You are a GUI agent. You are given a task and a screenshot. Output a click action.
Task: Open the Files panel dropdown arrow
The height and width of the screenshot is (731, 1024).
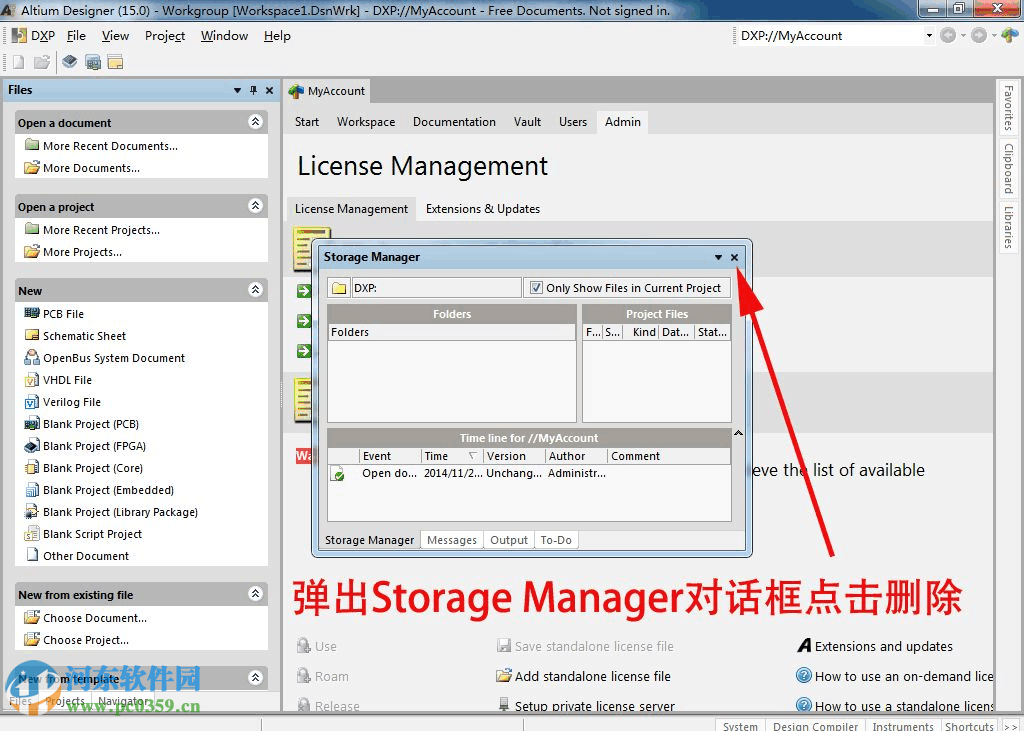pyautogui.click(x=237, y=90)
